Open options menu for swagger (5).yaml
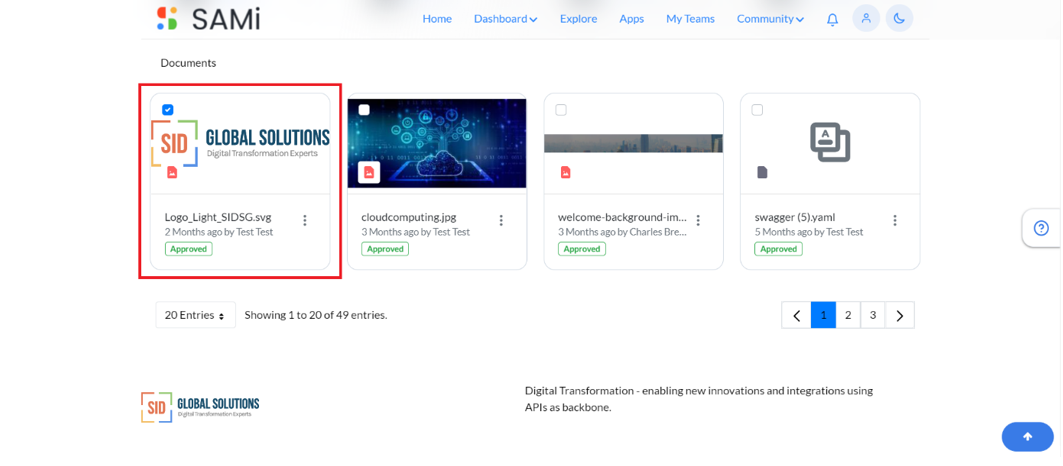This screenshot has width=1063, height=466. pos(895,220)
